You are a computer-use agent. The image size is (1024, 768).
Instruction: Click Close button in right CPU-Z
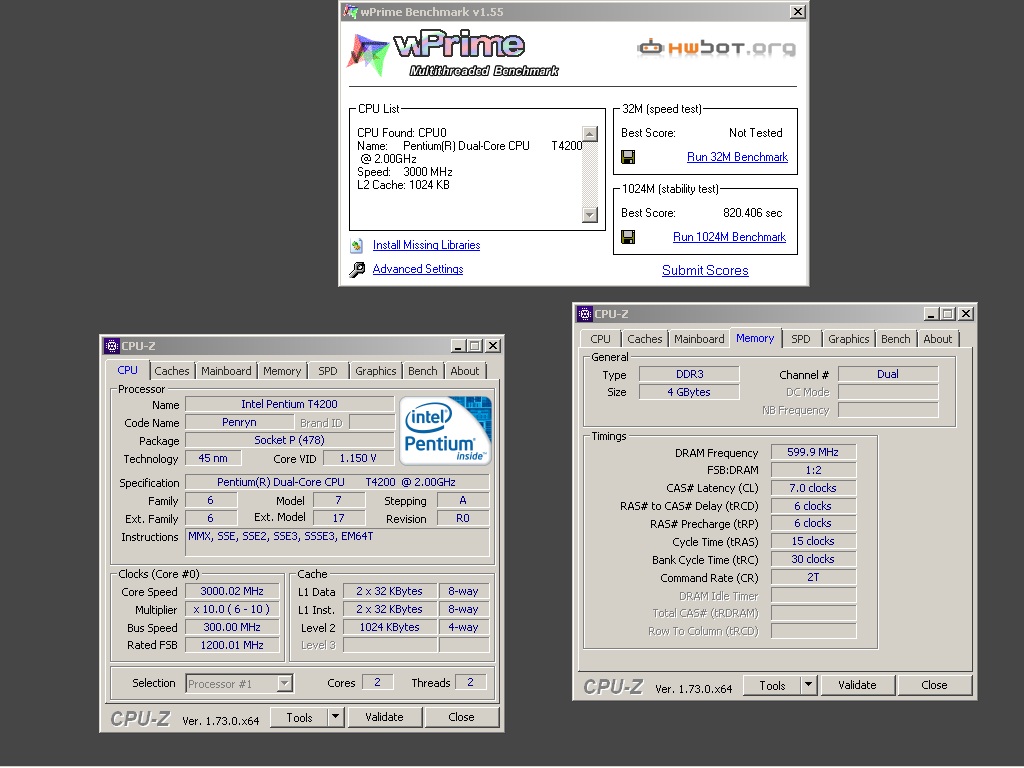(x=934, y=685)
